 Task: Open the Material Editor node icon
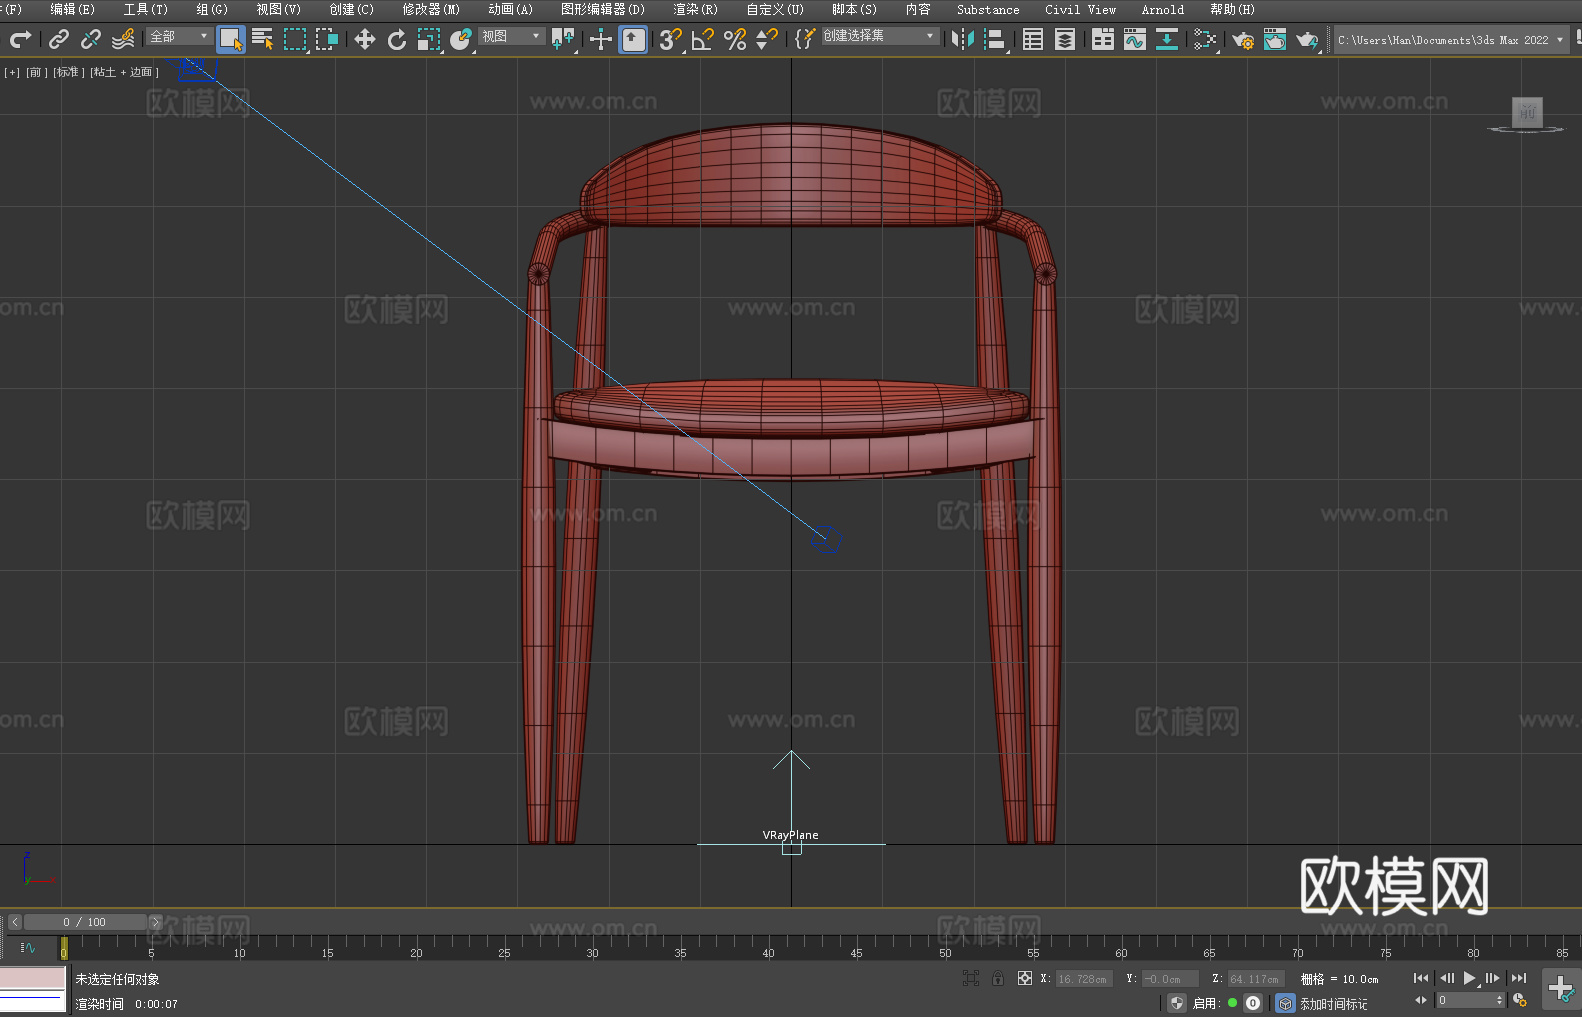point(1205,39)
